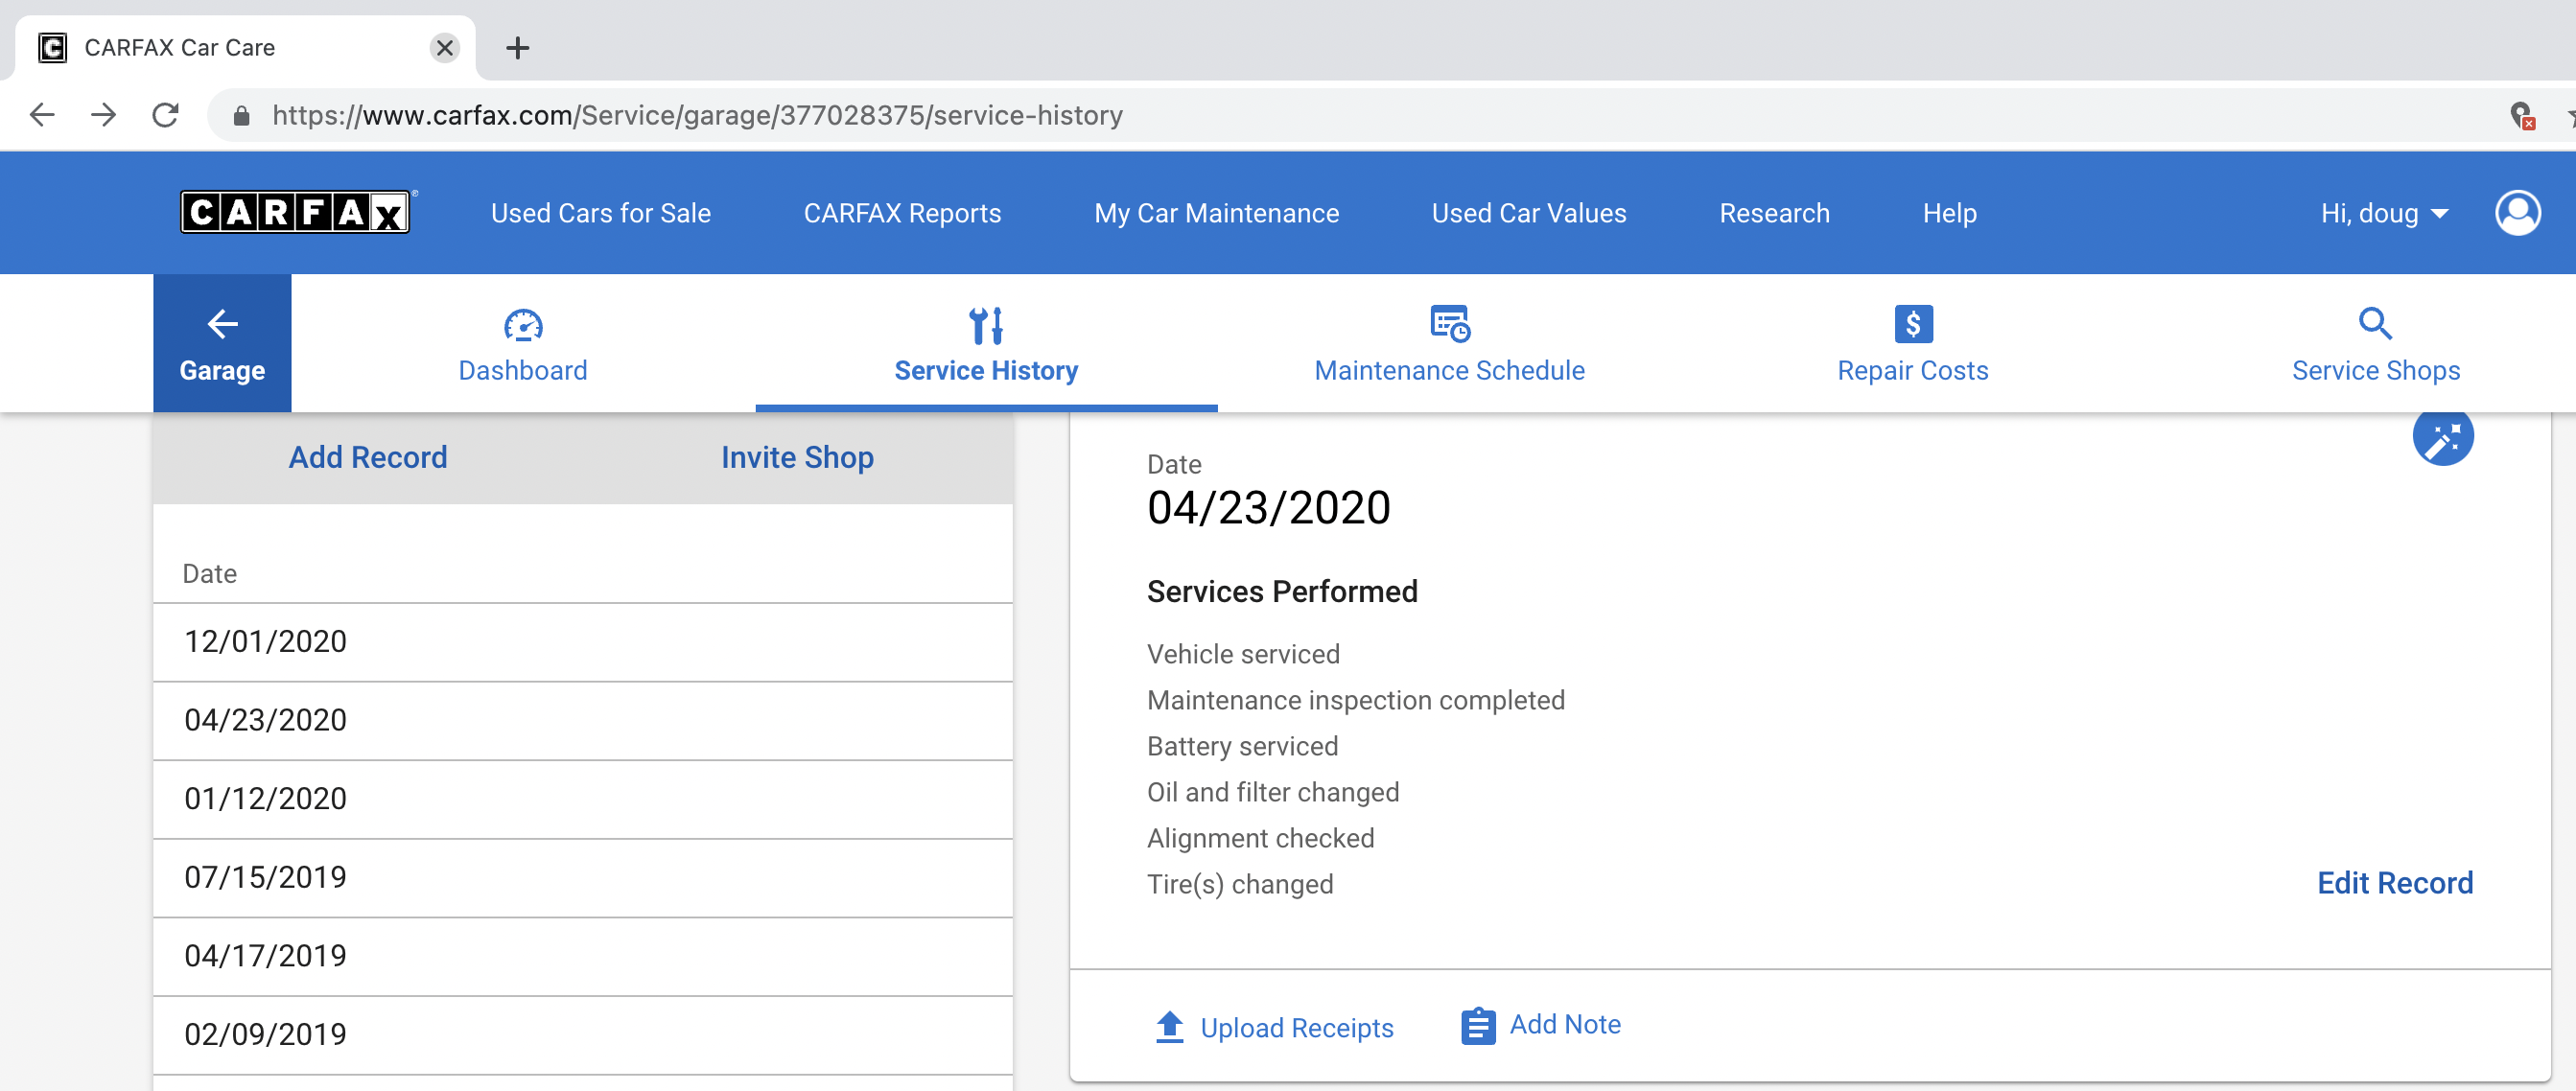Click 'Vehicle serviced' text
The width and height of the screenshot is (2576, 1091).
pos(1243,653)
